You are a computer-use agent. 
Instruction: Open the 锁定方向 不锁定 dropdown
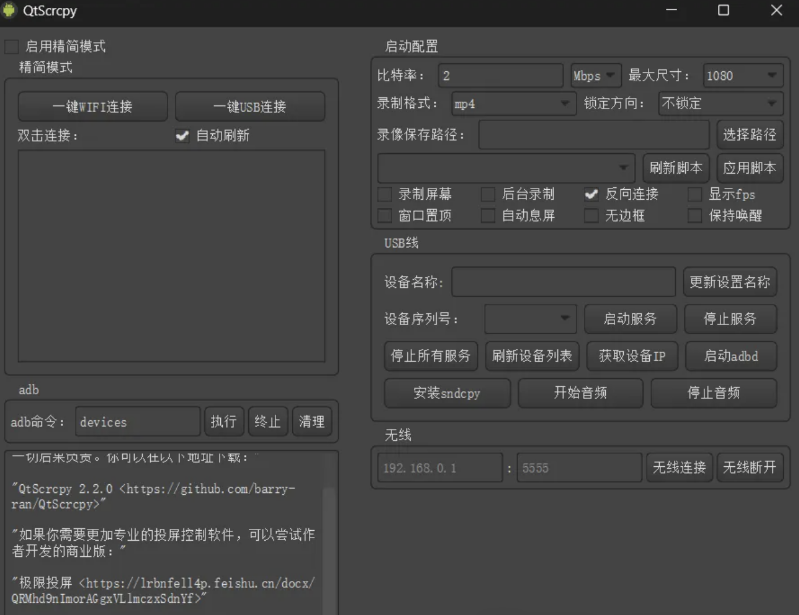pos(721,104)
